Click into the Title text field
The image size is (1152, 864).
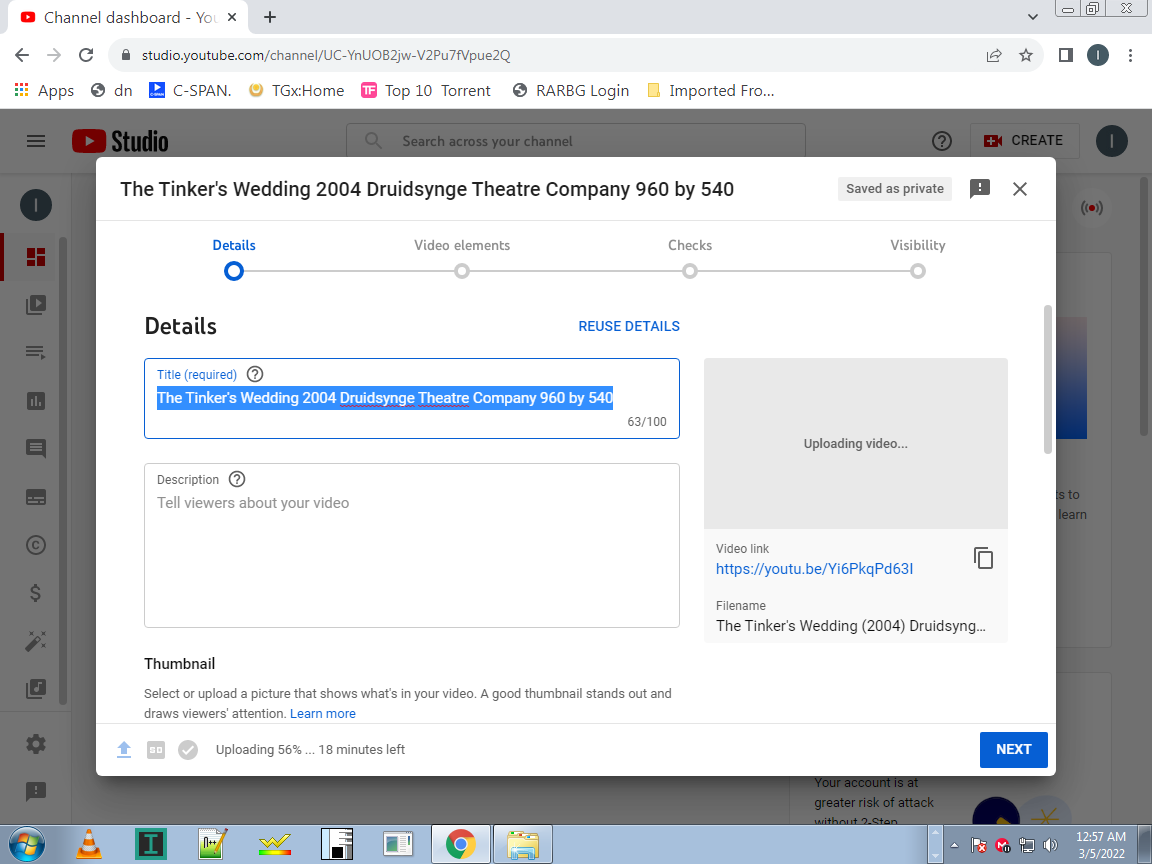[x=411, y=398]
